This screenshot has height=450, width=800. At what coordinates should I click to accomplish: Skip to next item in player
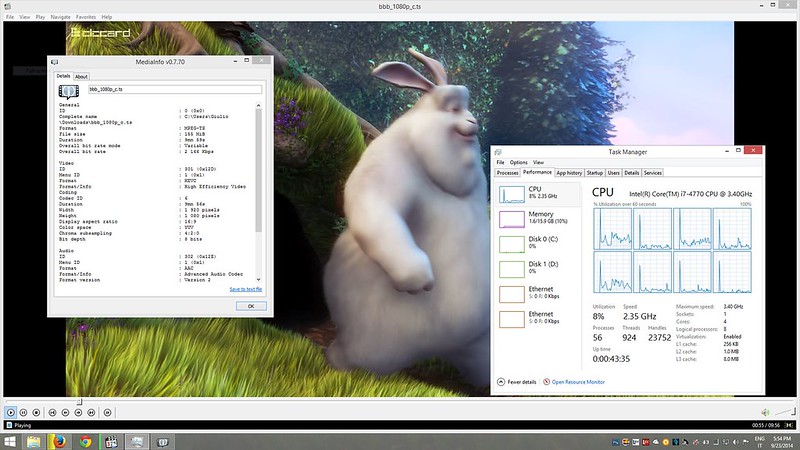pos(91,412)
